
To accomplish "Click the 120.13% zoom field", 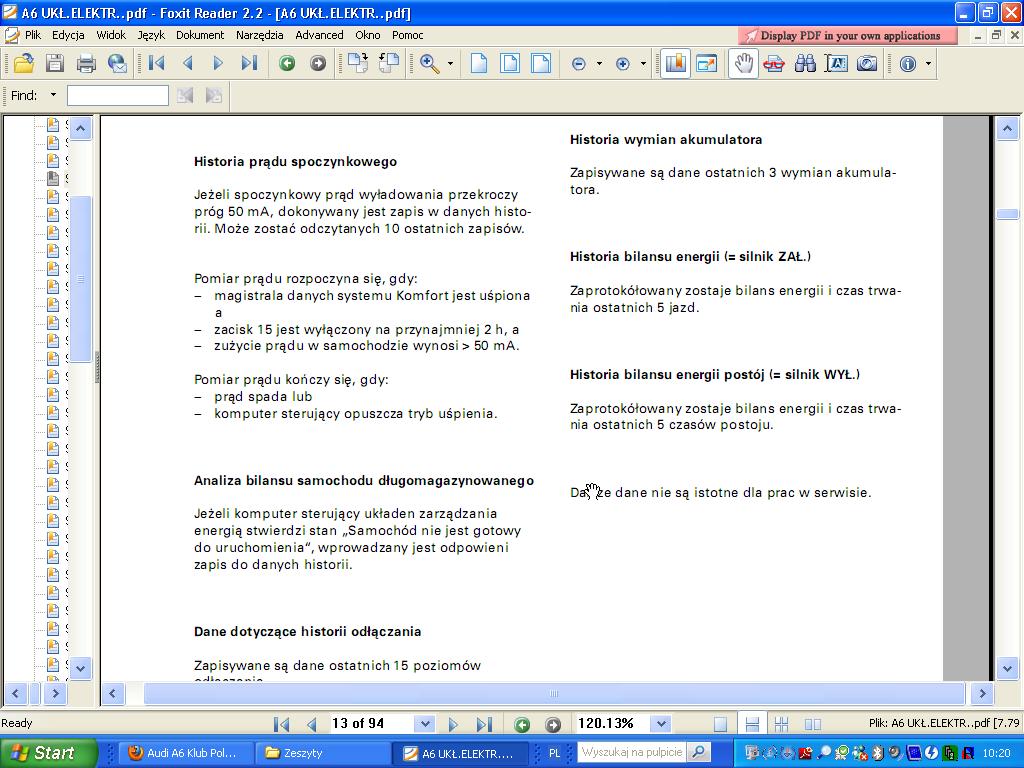I will tap(614, 724).
